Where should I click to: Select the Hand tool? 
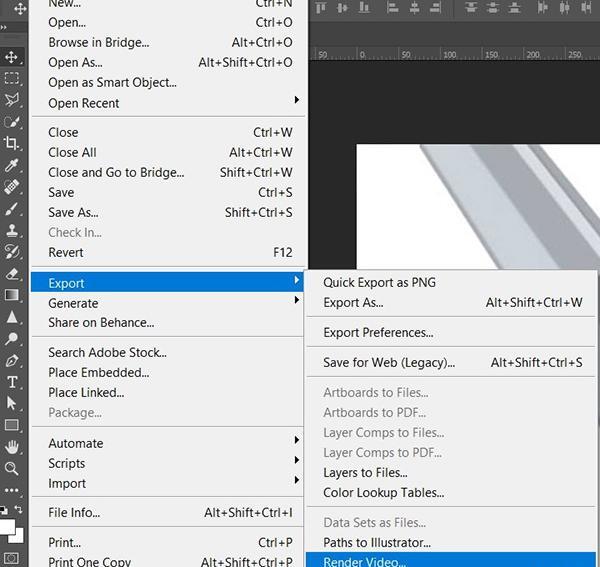click(11, 447)
